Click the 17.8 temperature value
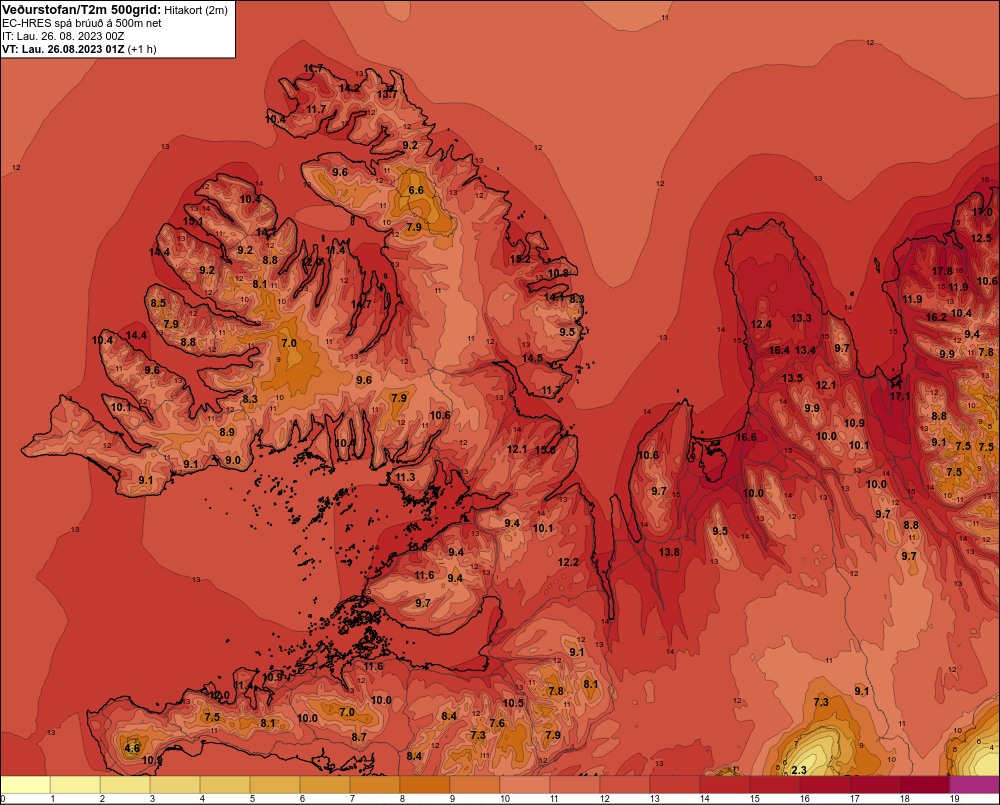 pyautogui.click(x=942, y=271)
